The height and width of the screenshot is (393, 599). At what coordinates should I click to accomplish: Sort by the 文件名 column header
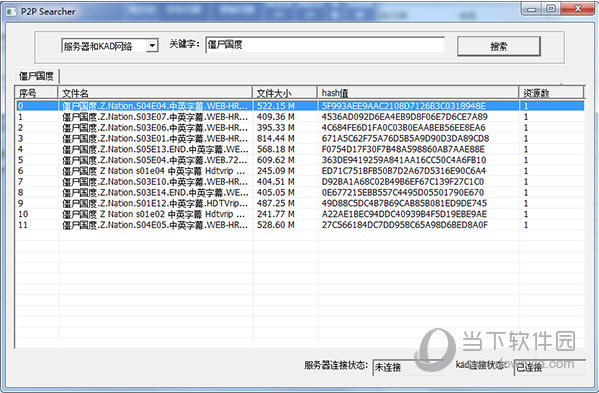[x=155, y=93]
